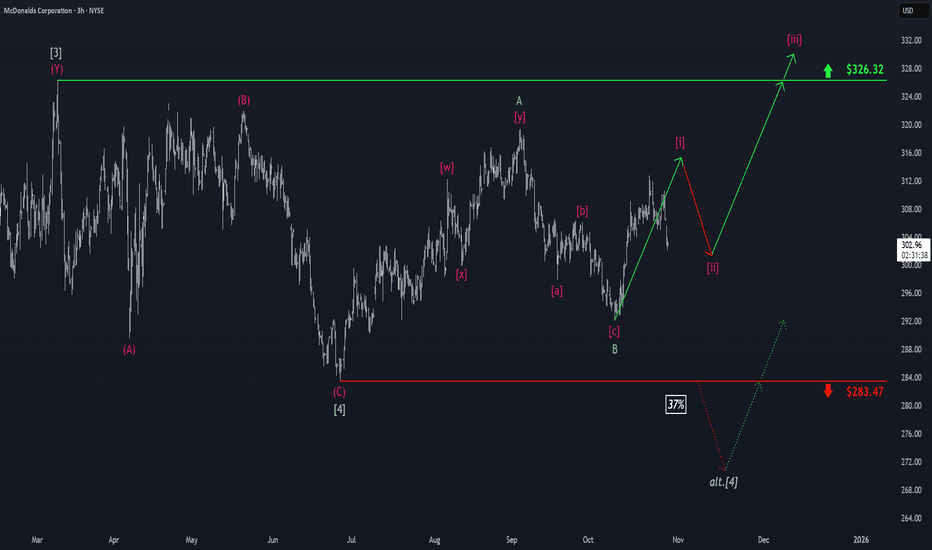Click the green up arrow beside $326.32
The width and height of the screenshot is (932, 550).
coord(827,71)
